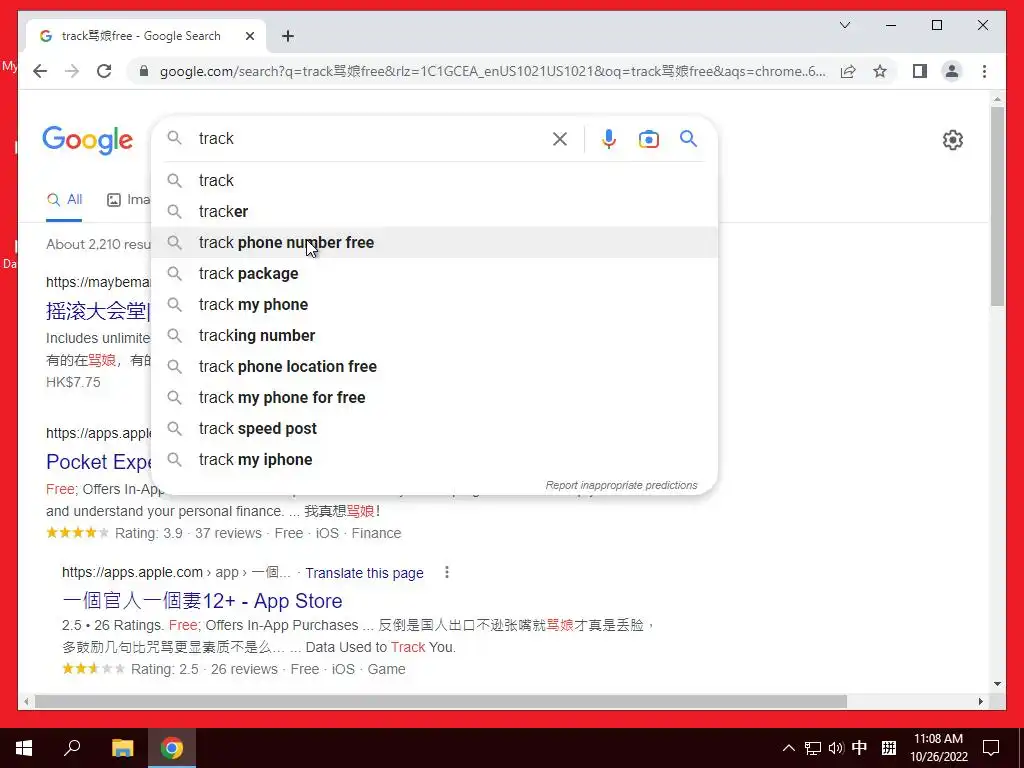Click the horizontal scroll right arrow
The image size is (1024, 768).
pos(980,701)
